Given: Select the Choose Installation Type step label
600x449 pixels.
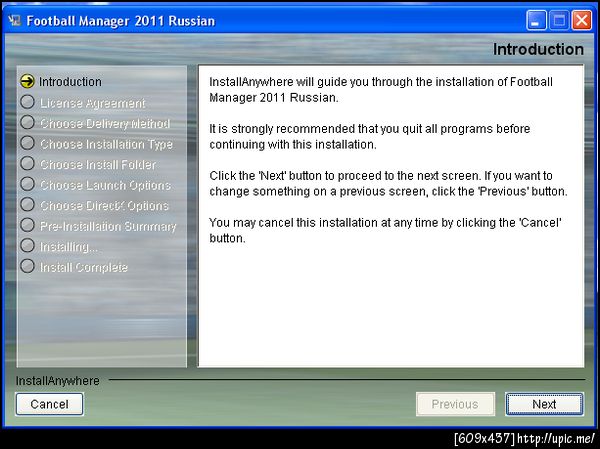Looking at the screenshot, I should point(106,144).
